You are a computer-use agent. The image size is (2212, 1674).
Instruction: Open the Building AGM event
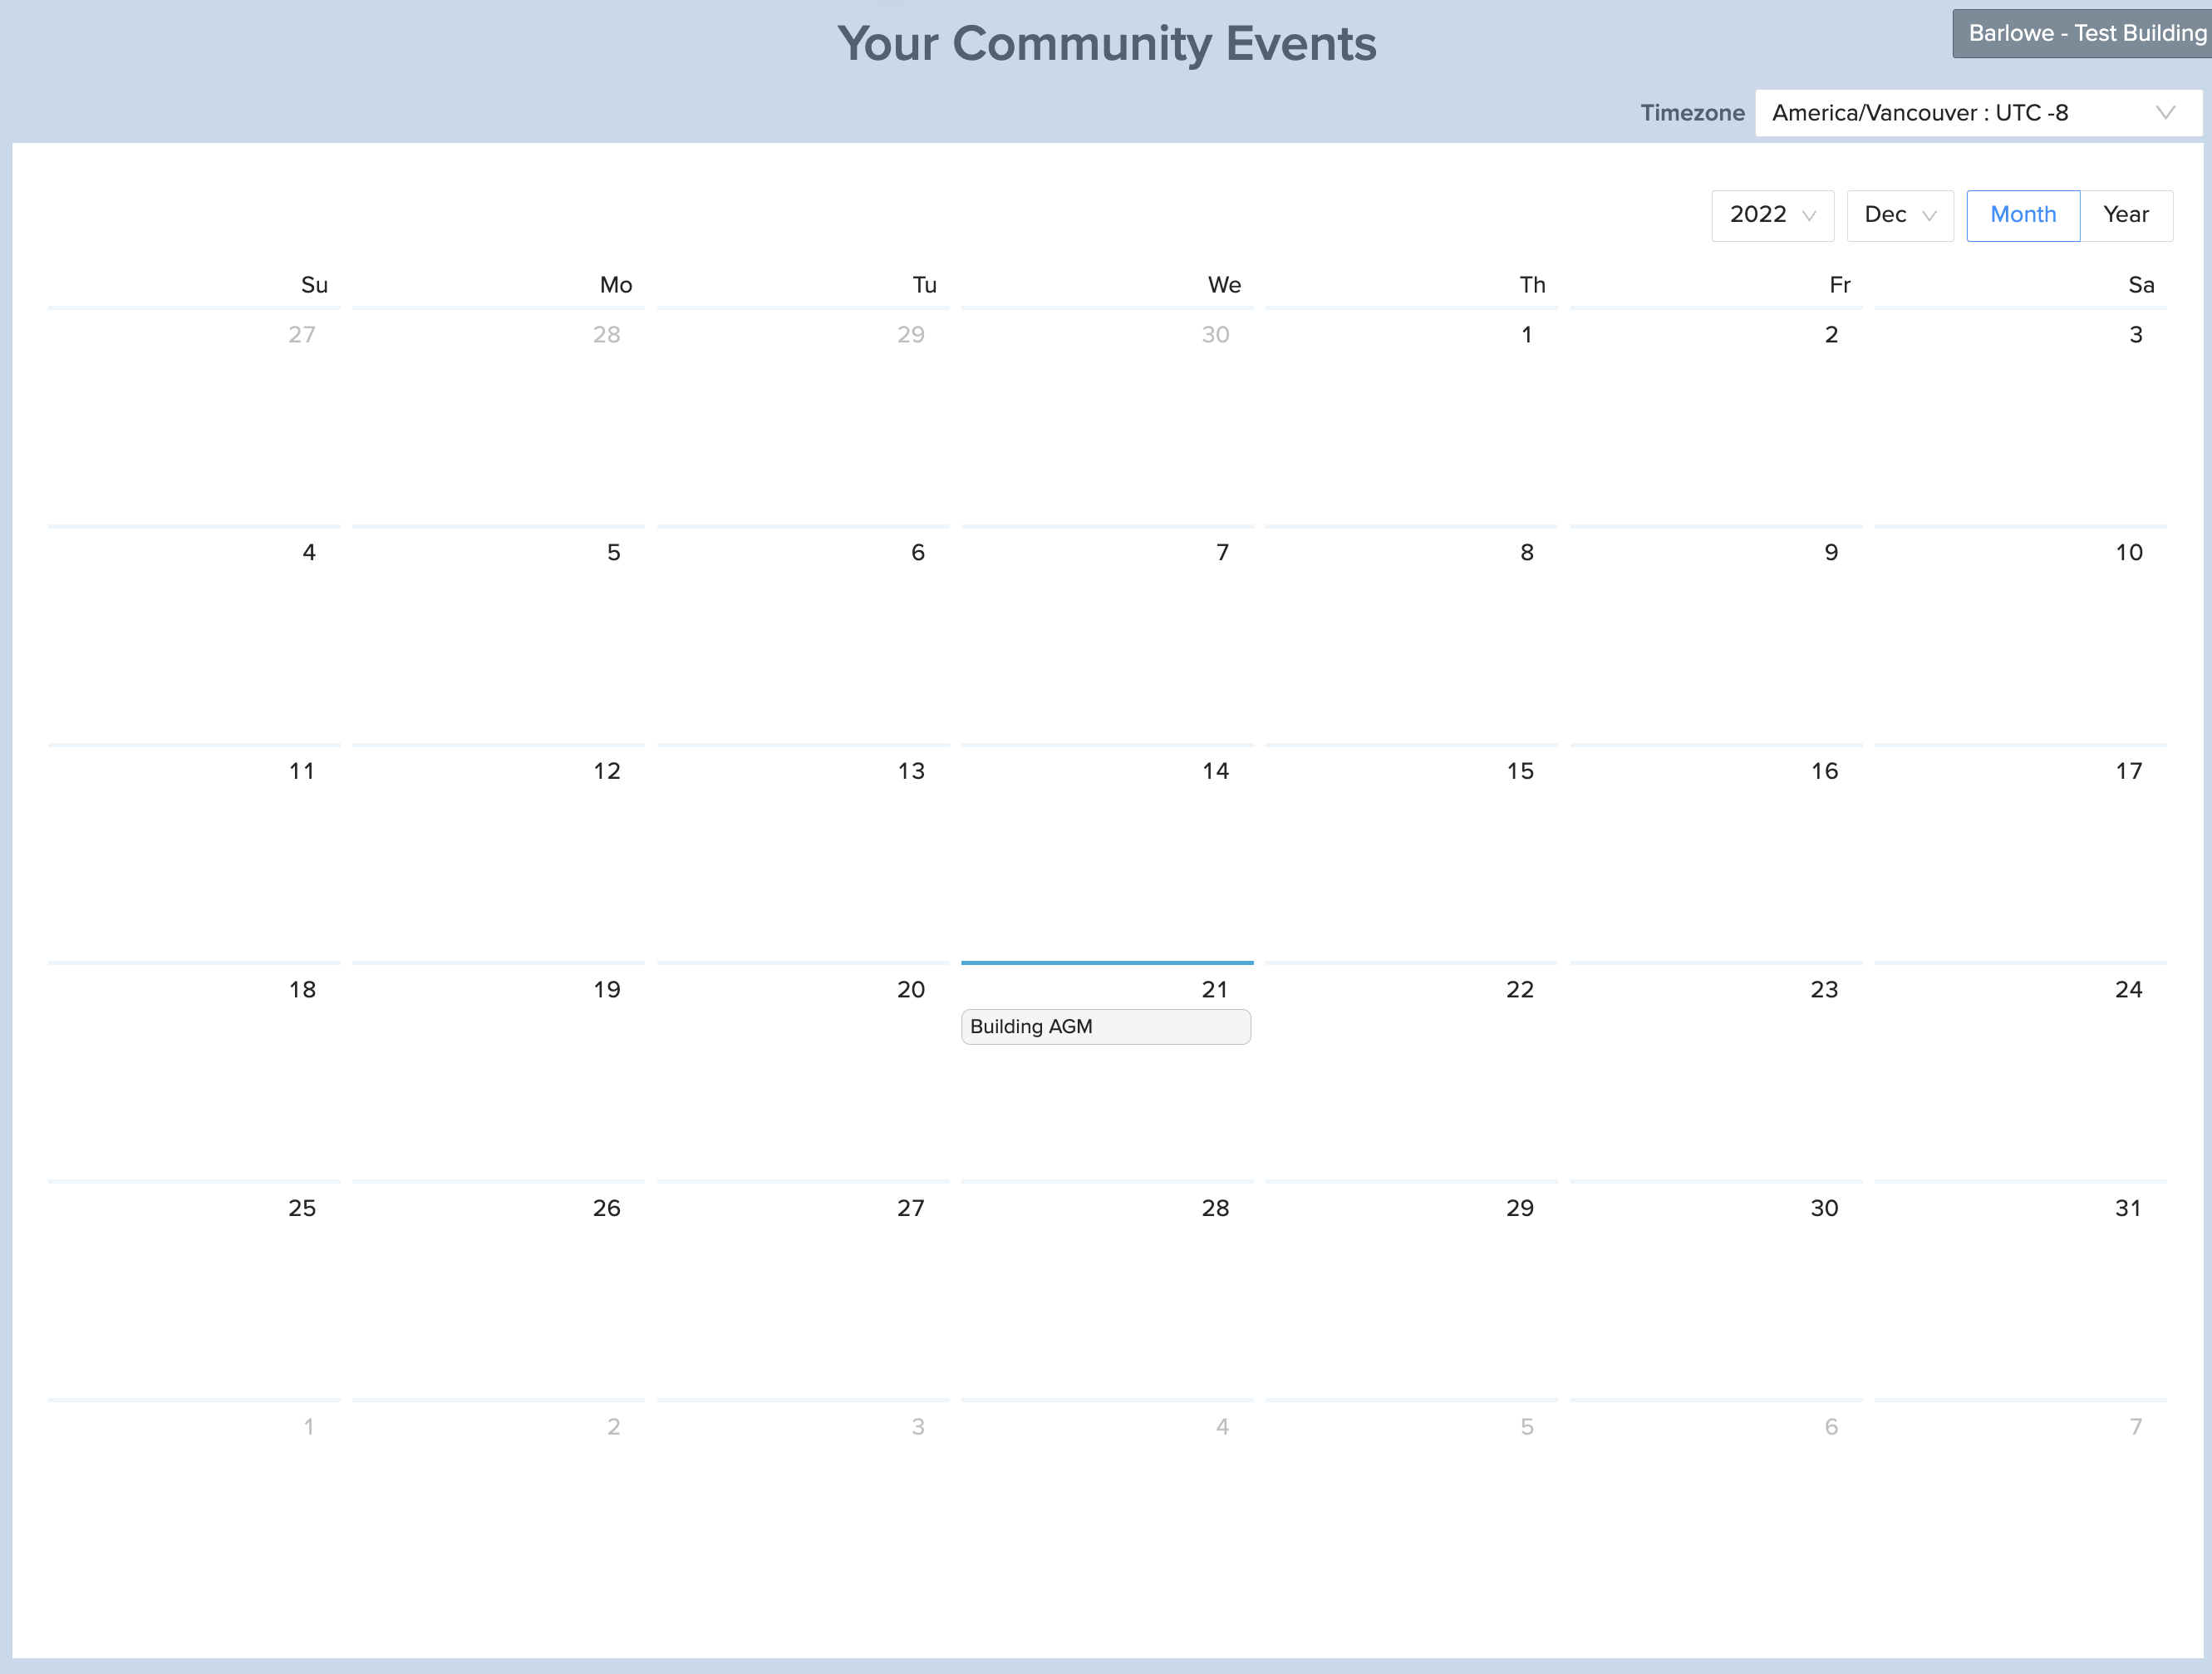pyautogui.click(x=1106, y=1026)
